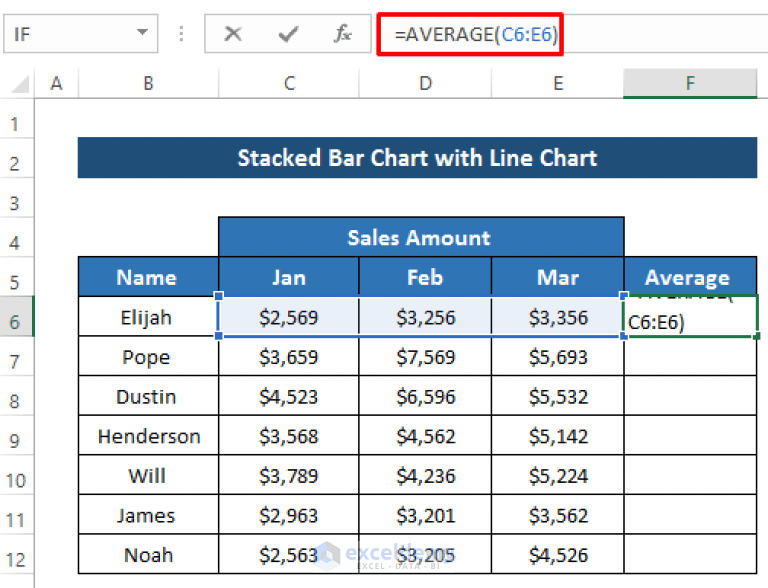
Task: Click the Select All corner triangle
Action: (x=20, y=84)
